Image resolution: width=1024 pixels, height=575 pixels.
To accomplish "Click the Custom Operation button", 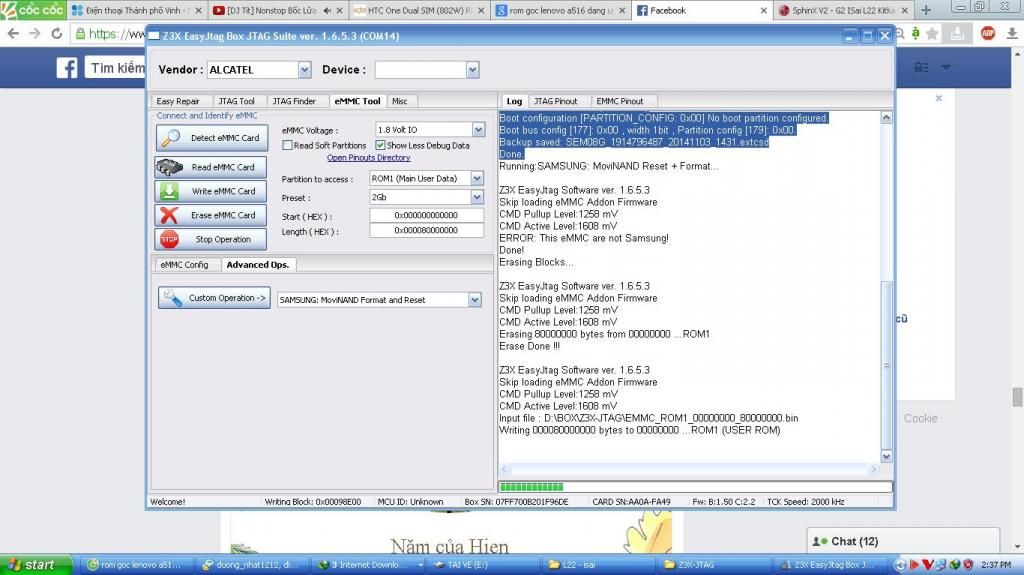I will (214, 298).
